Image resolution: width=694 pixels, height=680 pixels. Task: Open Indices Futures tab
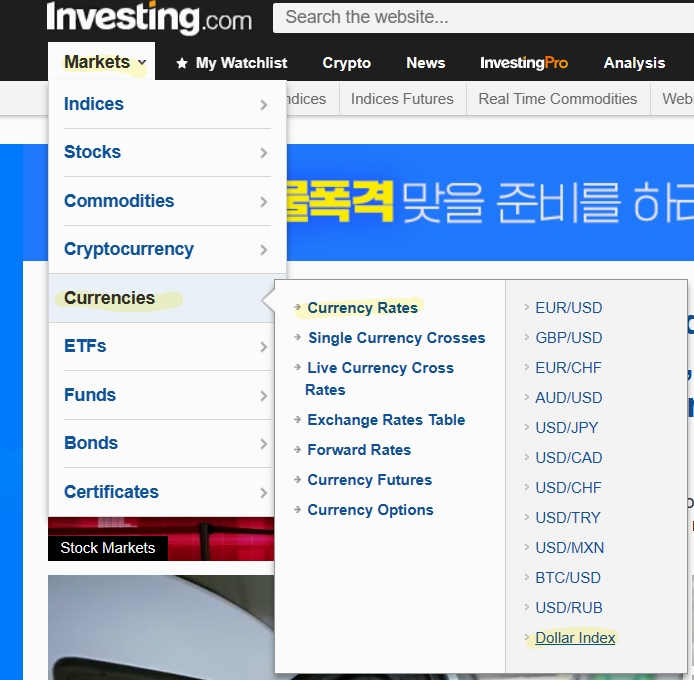click(x=402, y=99)
